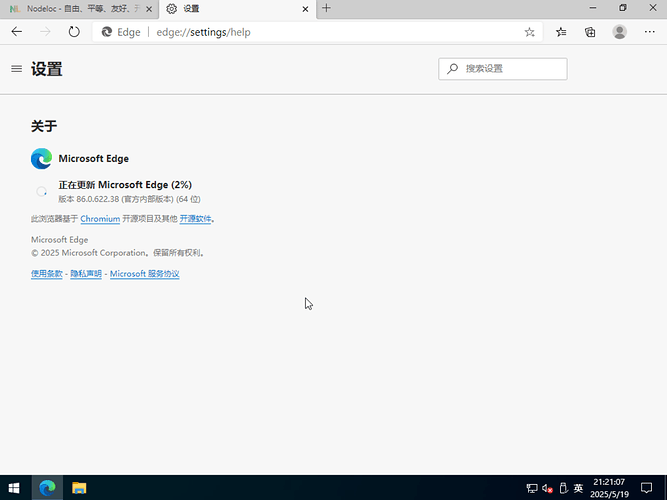Viewport: 667px width, 500px height.
Task: Click the Microsoft Edge logo in the About section
Action: tap(41, 159)
